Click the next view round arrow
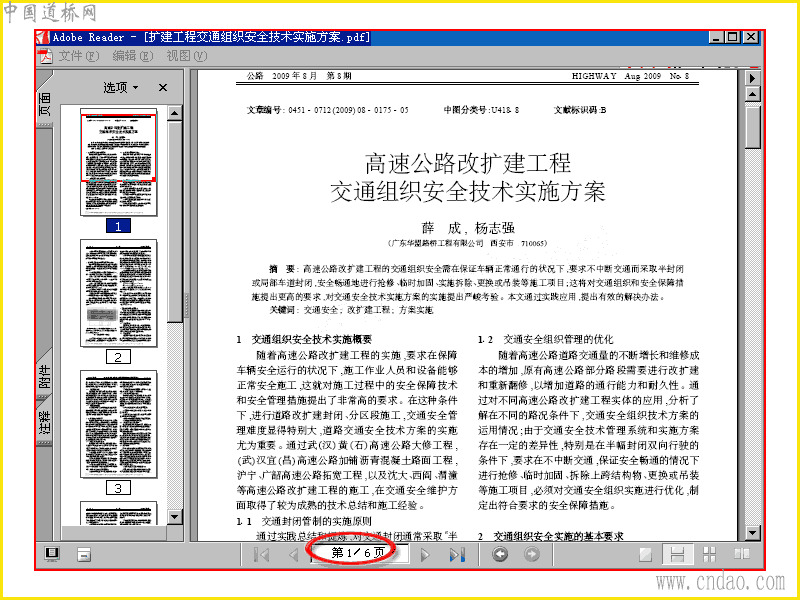Viewport: 800px width, 600px height. click(532, 554)
